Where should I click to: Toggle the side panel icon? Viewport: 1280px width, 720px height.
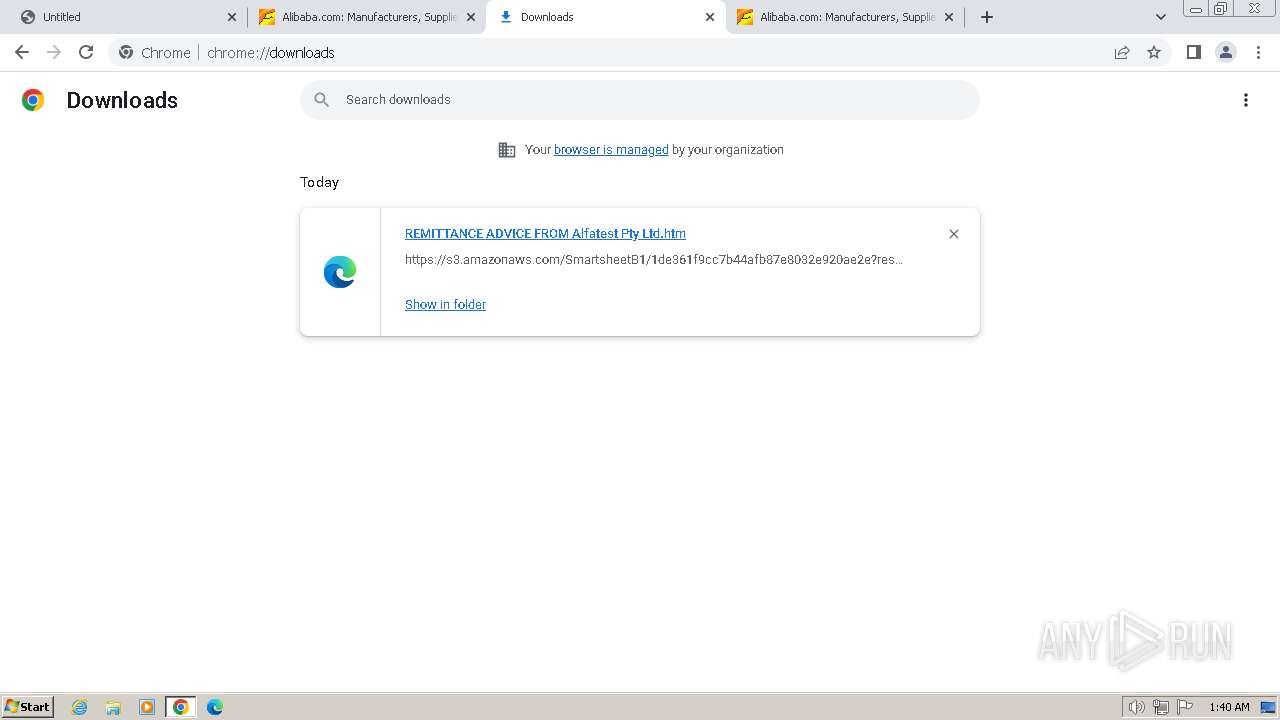(x=1193, y=52)
